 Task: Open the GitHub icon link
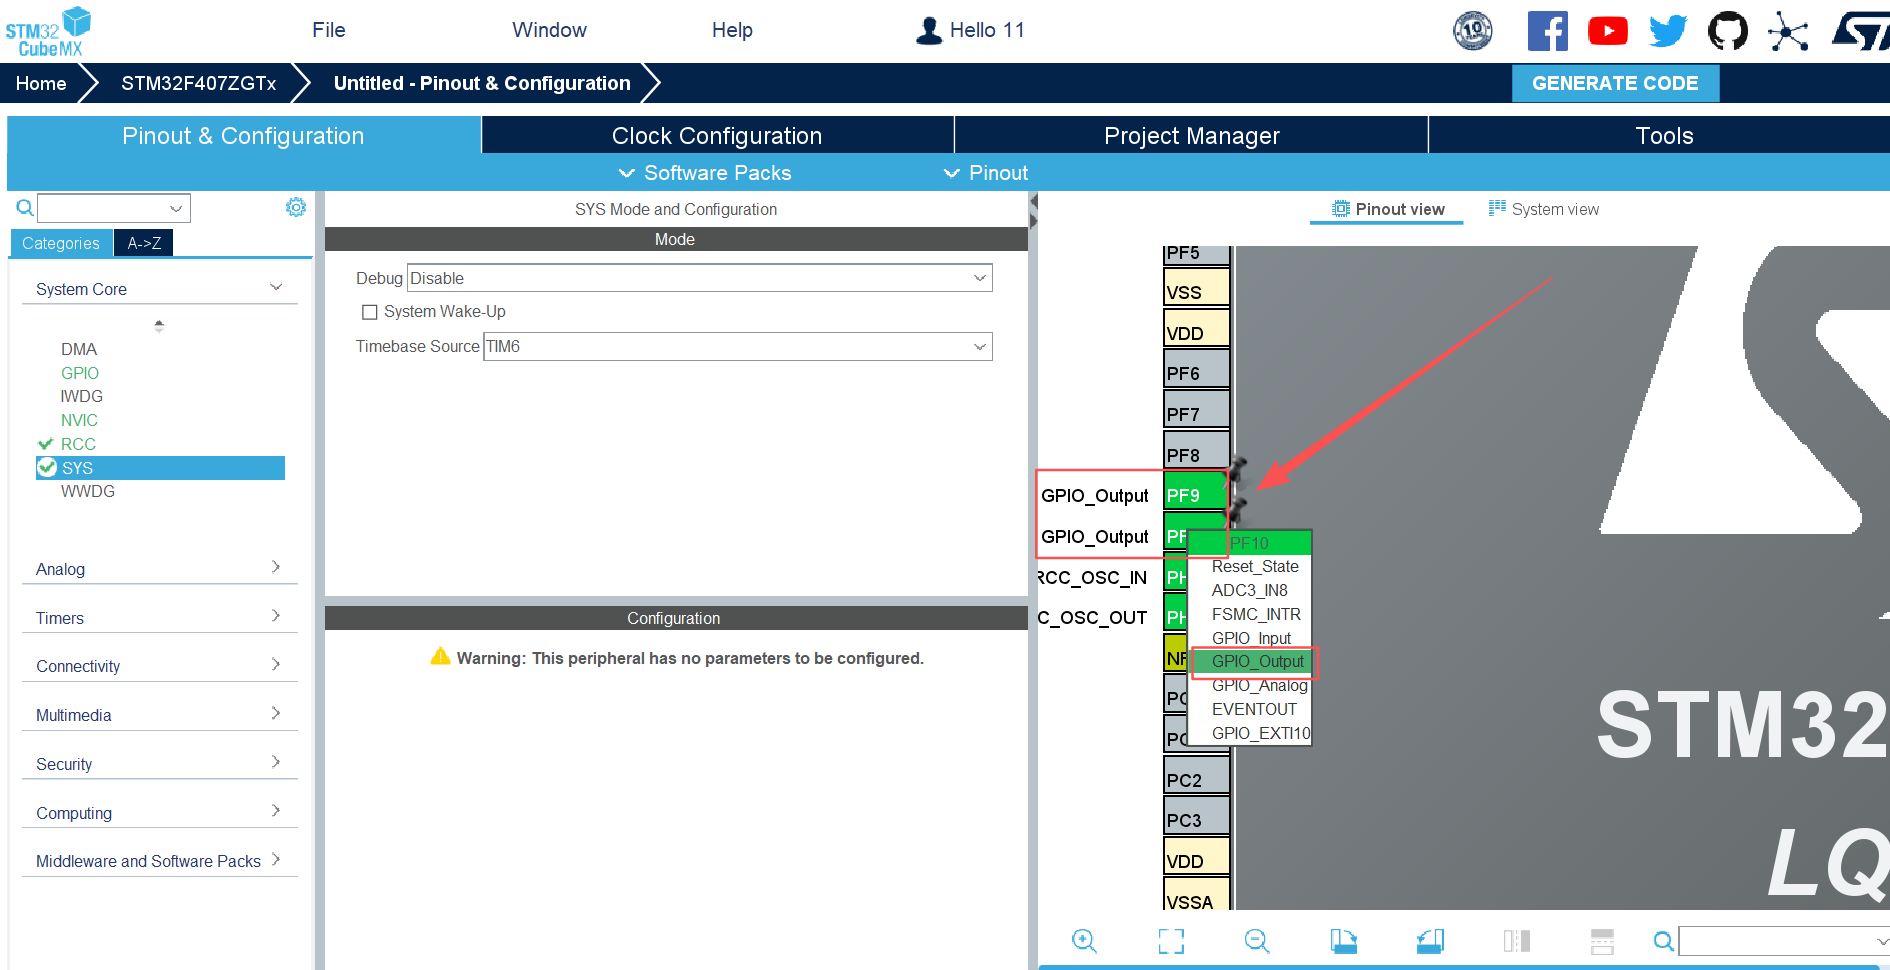coord(1727,31)
